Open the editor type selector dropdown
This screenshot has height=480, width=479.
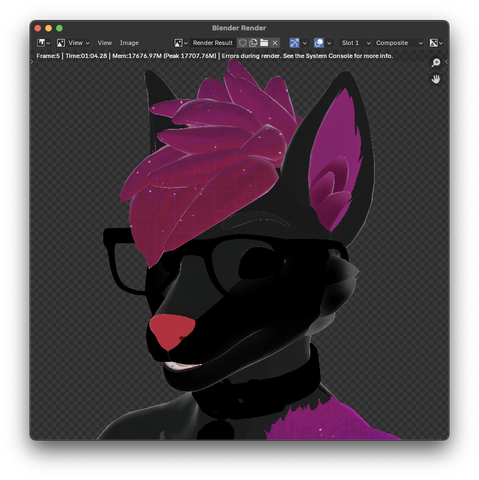(x=43, y=43)
